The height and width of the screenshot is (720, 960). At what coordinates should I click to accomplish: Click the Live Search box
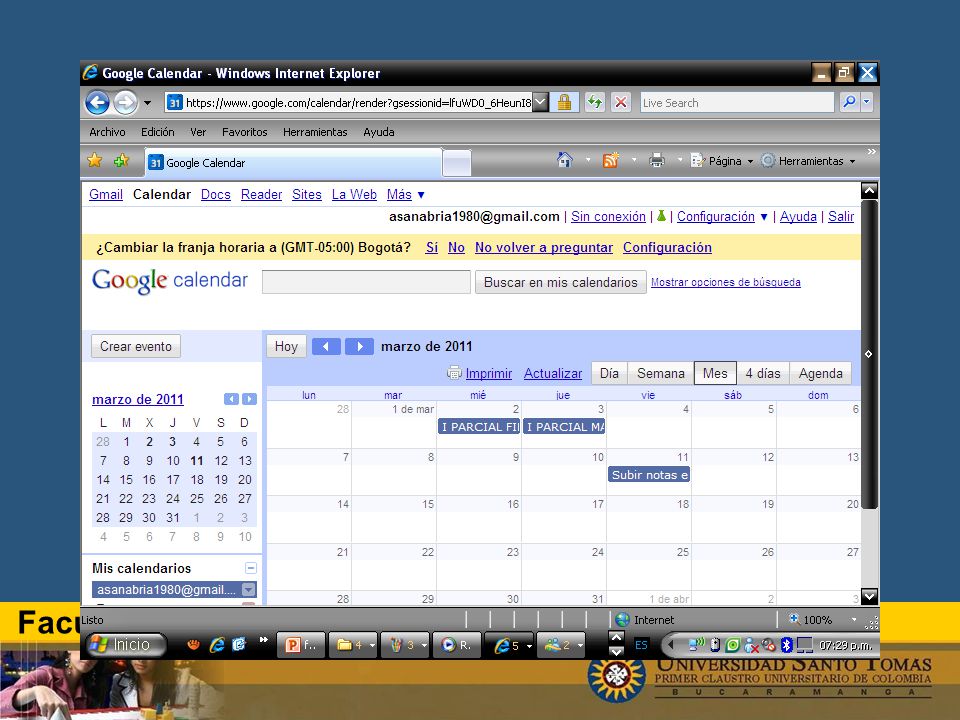tap(737, 103)
